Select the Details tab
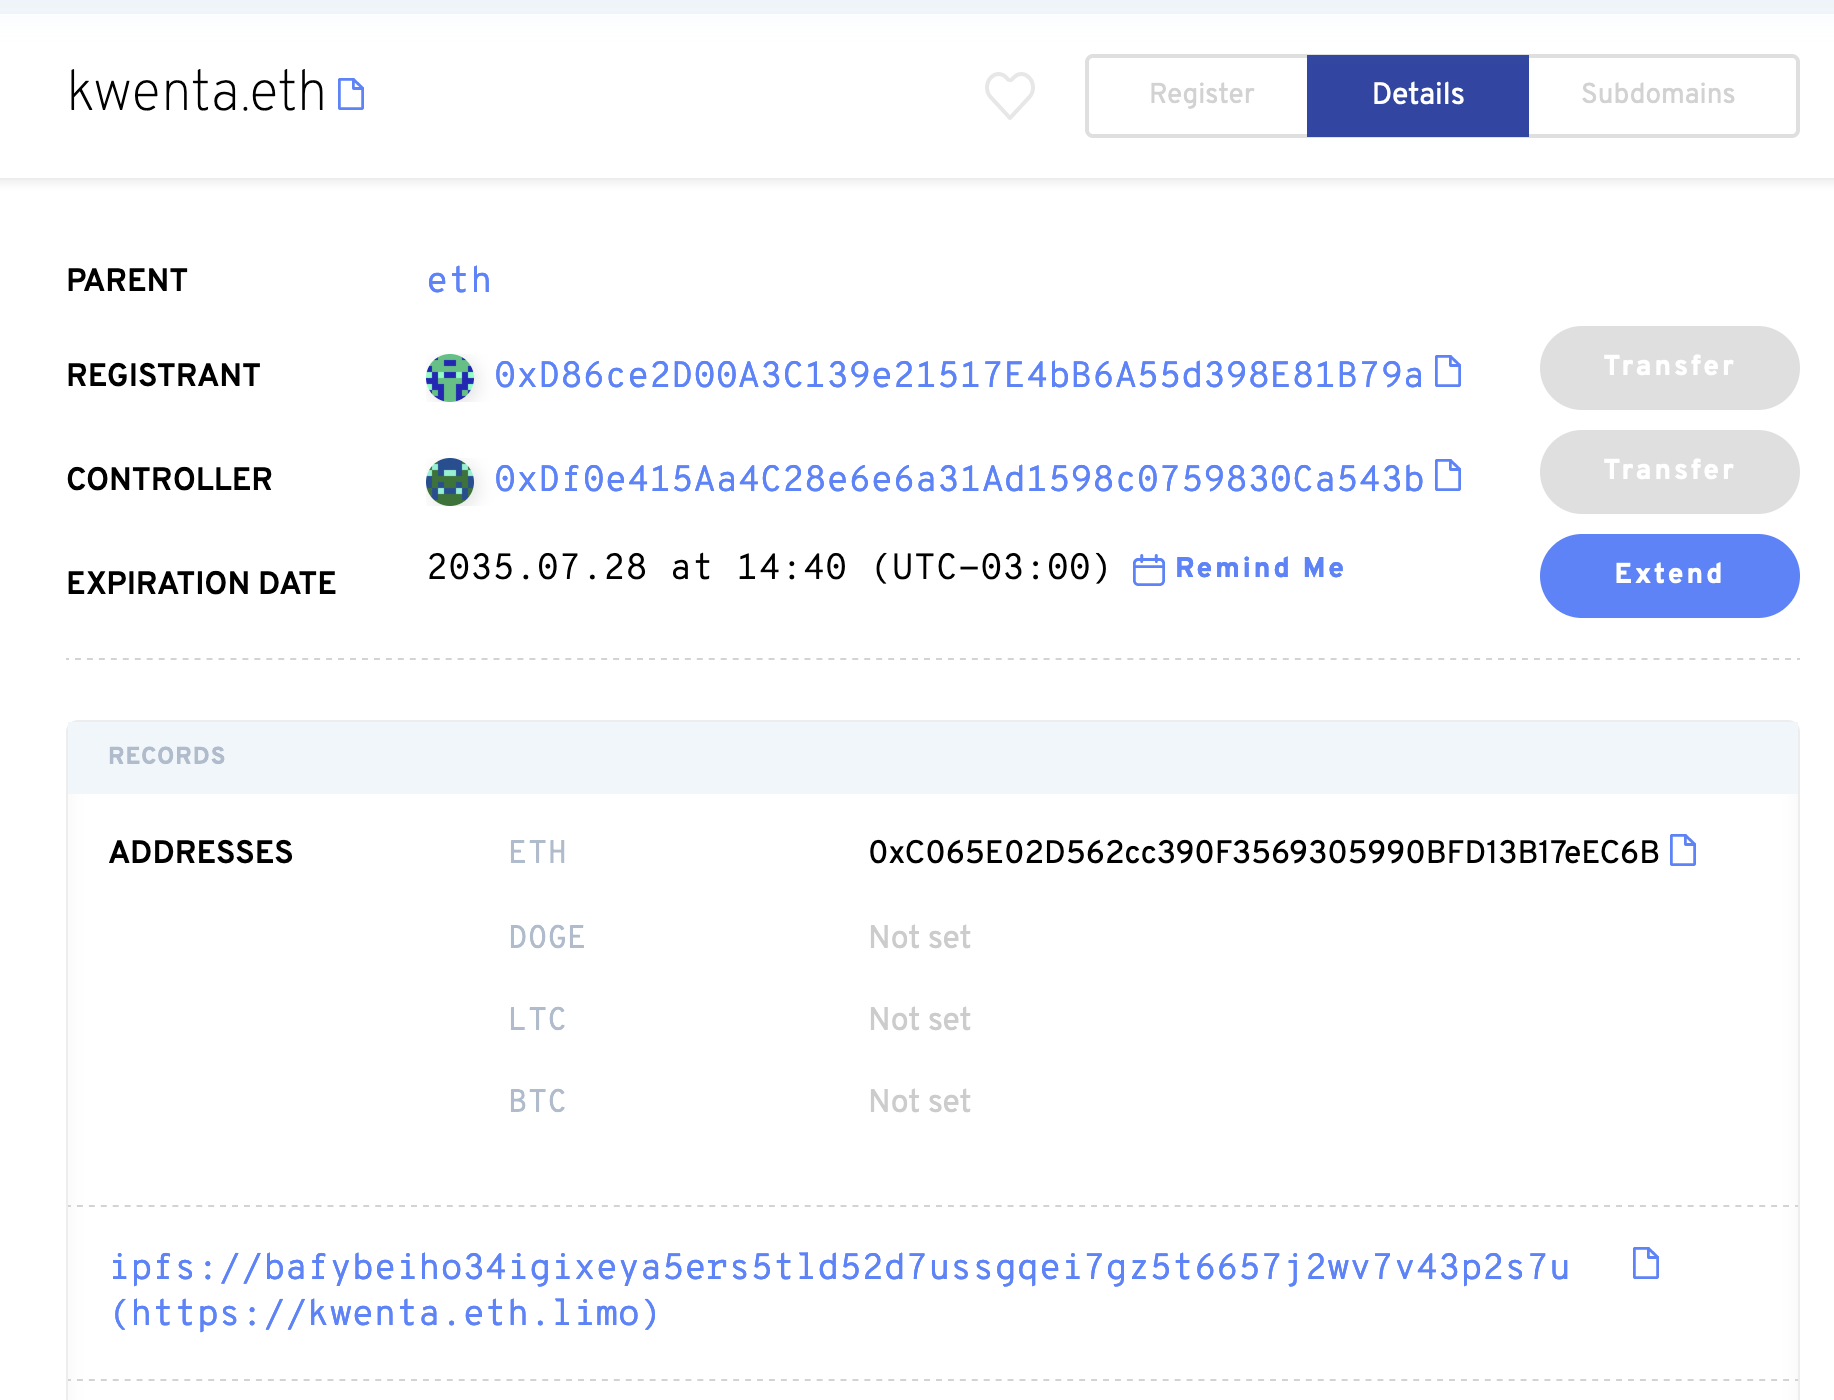This screenshot has width=1834, height=1400. coord(1417,95)
